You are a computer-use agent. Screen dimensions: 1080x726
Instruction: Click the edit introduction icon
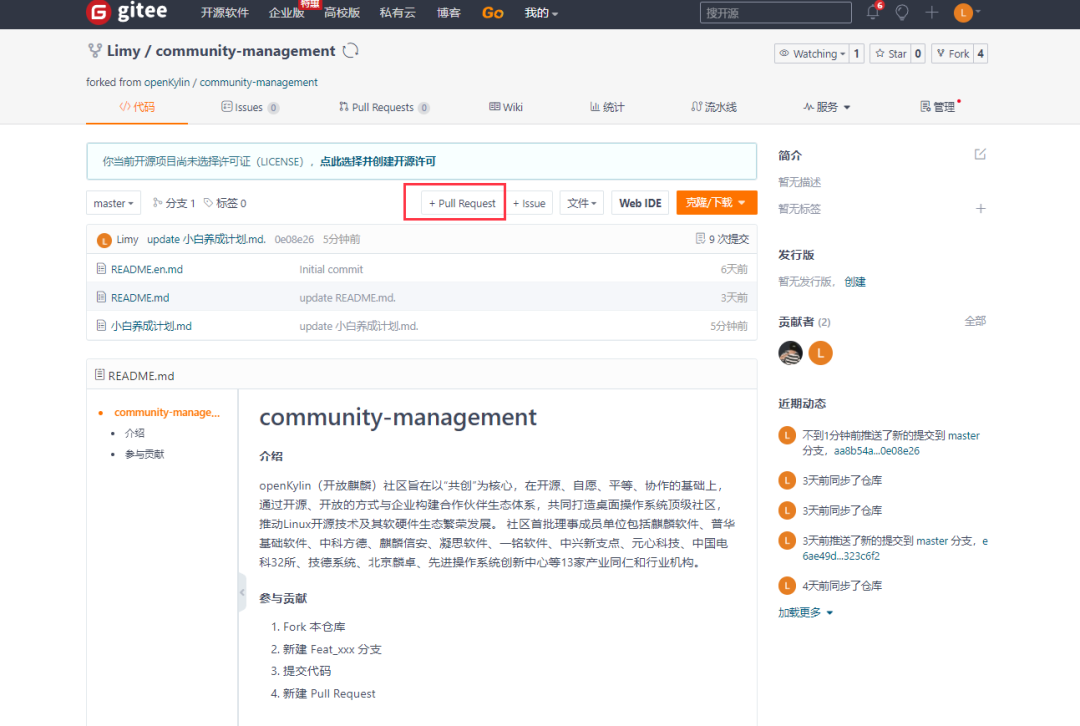979,154
